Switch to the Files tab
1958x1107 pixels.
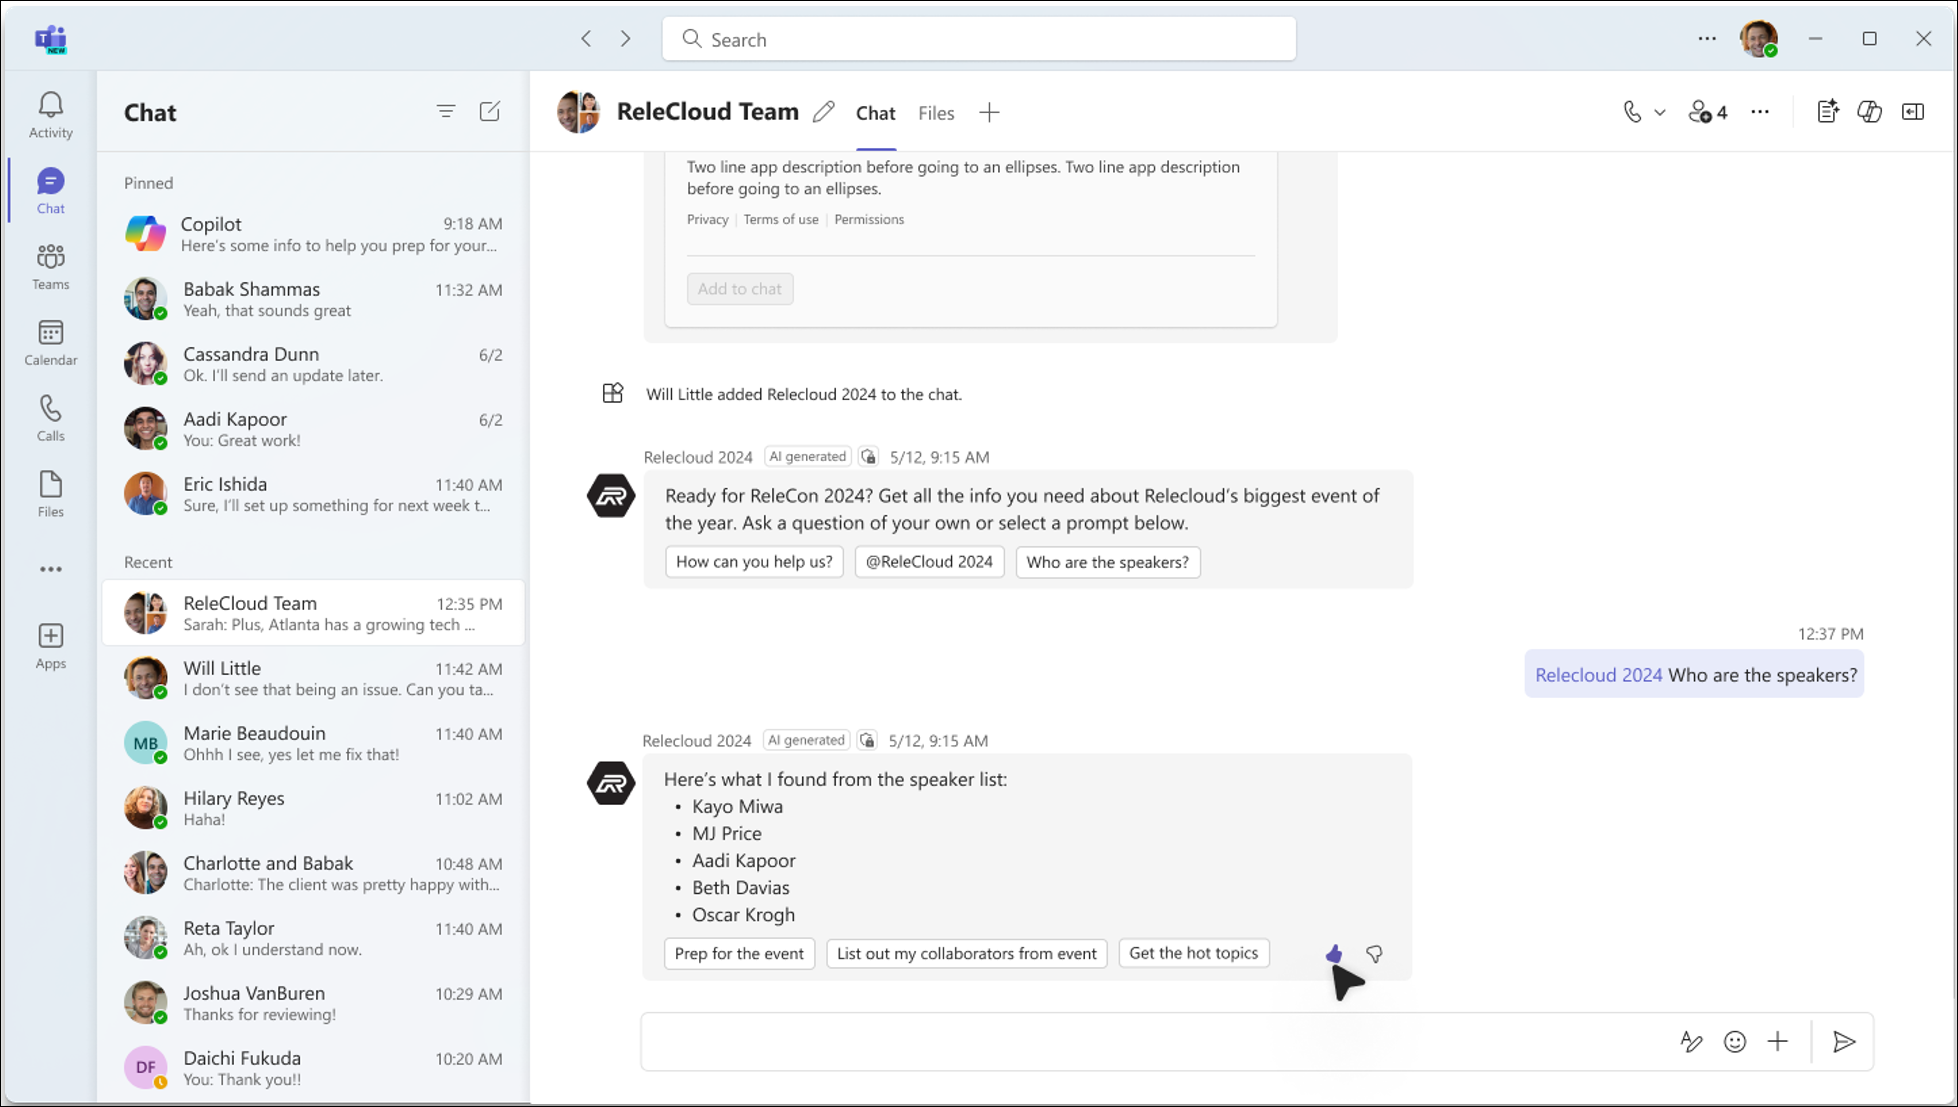tap(936, 112)
